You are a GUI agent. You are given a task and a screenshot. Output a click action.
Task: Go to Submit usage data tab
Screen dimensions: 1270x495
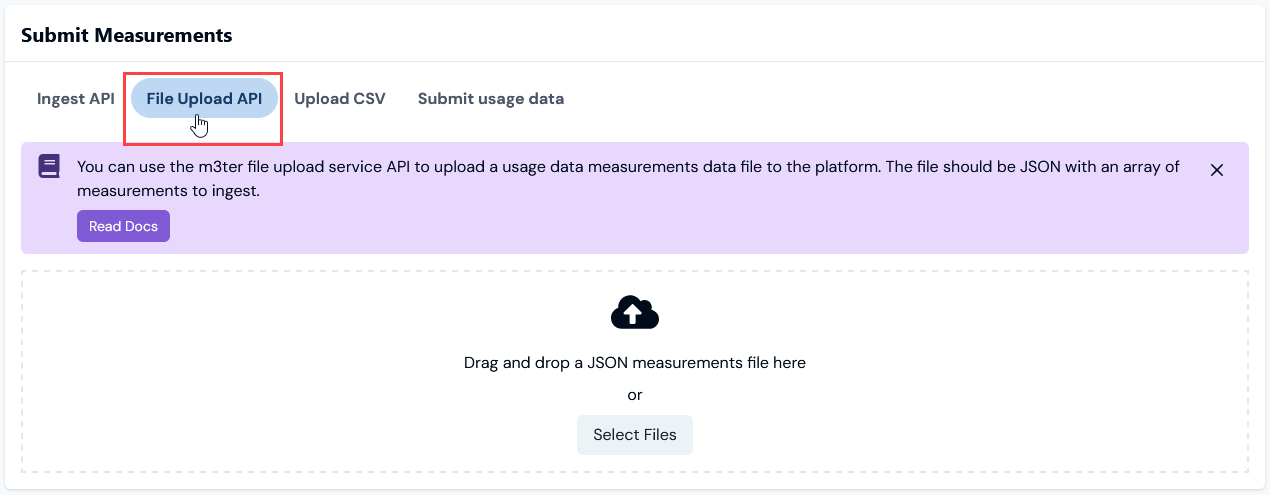pyautogui.click(x=490, y=99)
